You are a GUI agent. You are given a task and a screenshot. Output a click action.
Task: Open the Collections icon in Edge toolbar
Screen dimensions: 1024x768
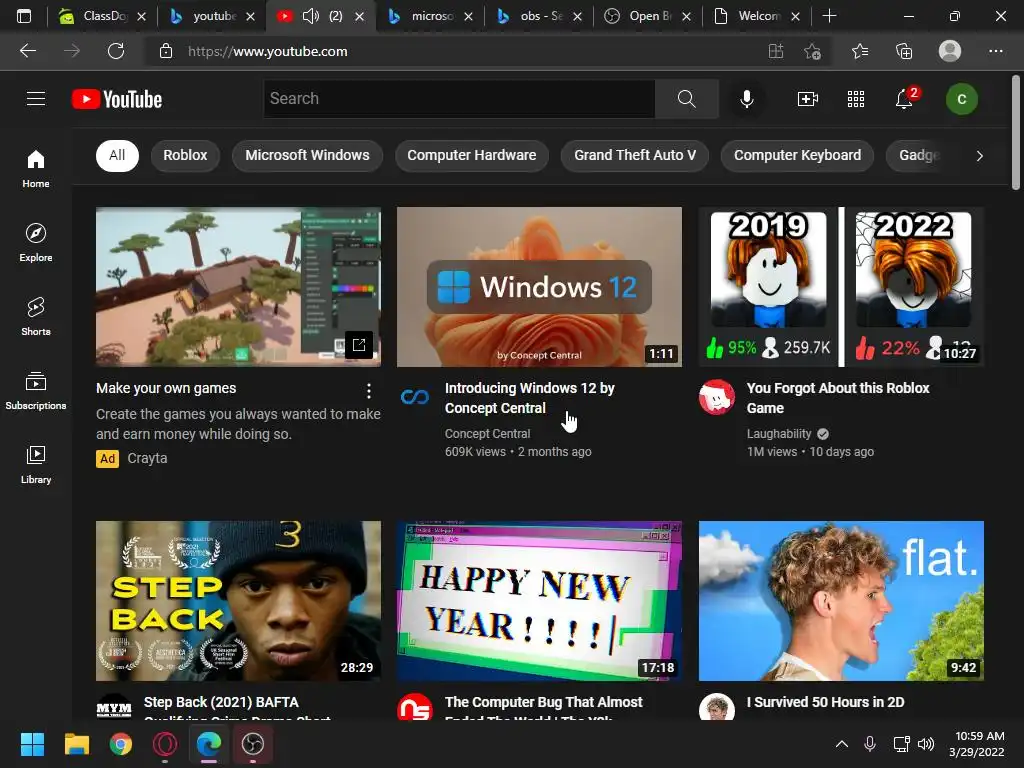pos(904,51)
